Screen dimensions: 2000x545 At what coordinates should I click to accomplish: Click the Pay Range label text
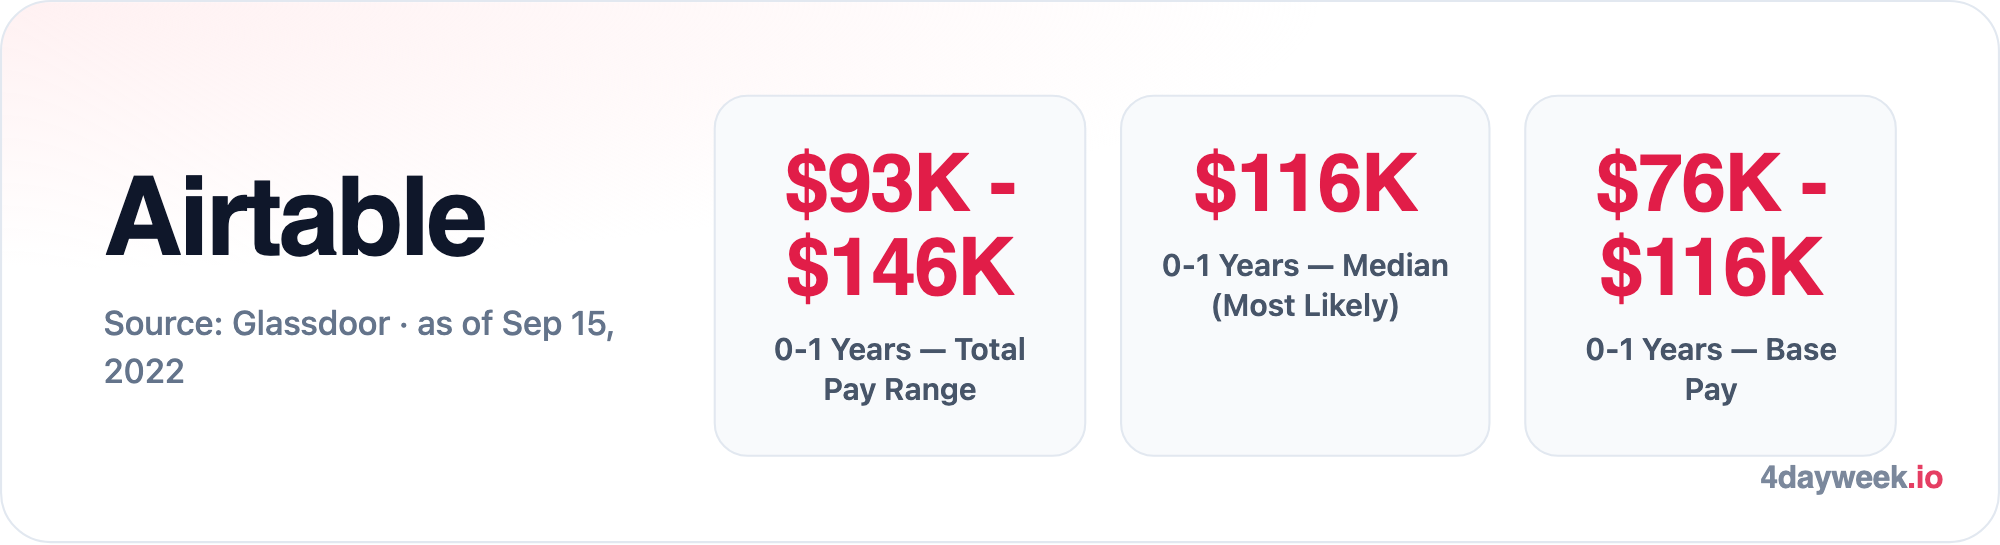click(900, 389)
